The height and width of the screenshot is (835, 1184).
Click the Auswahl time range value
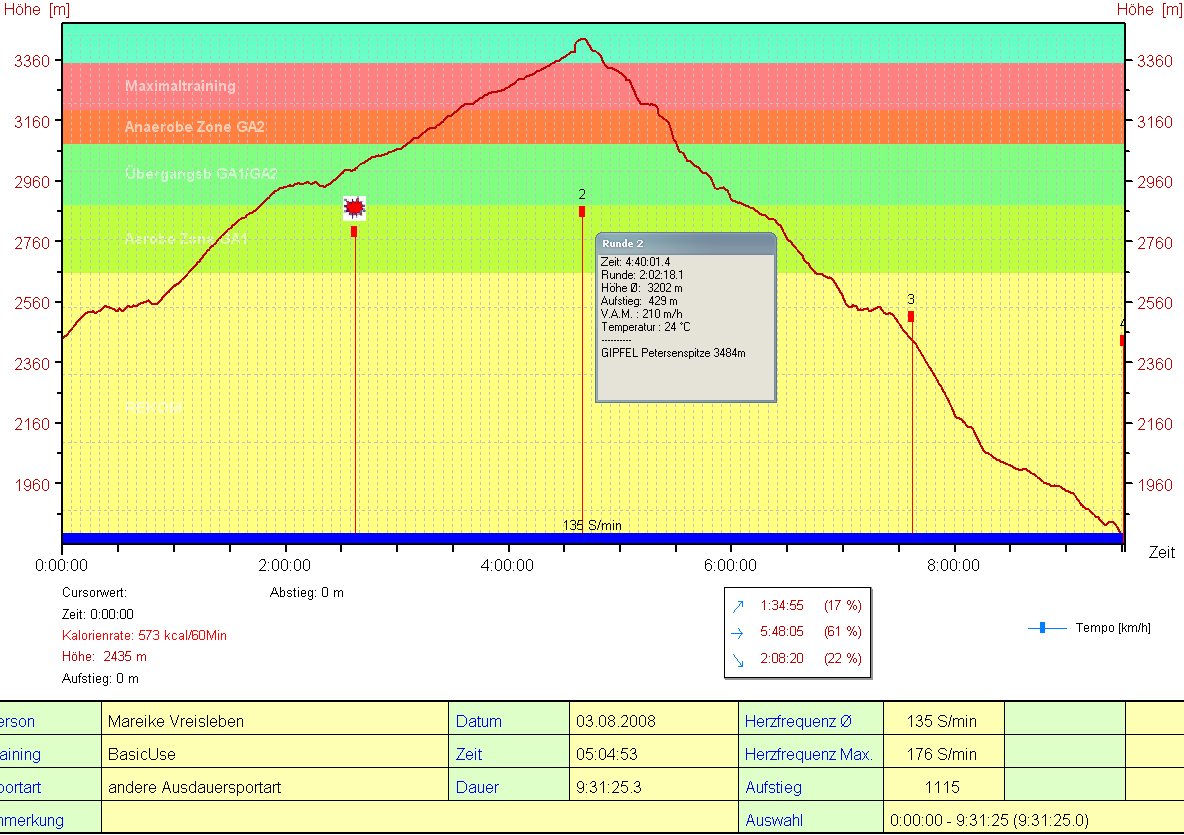988,820
